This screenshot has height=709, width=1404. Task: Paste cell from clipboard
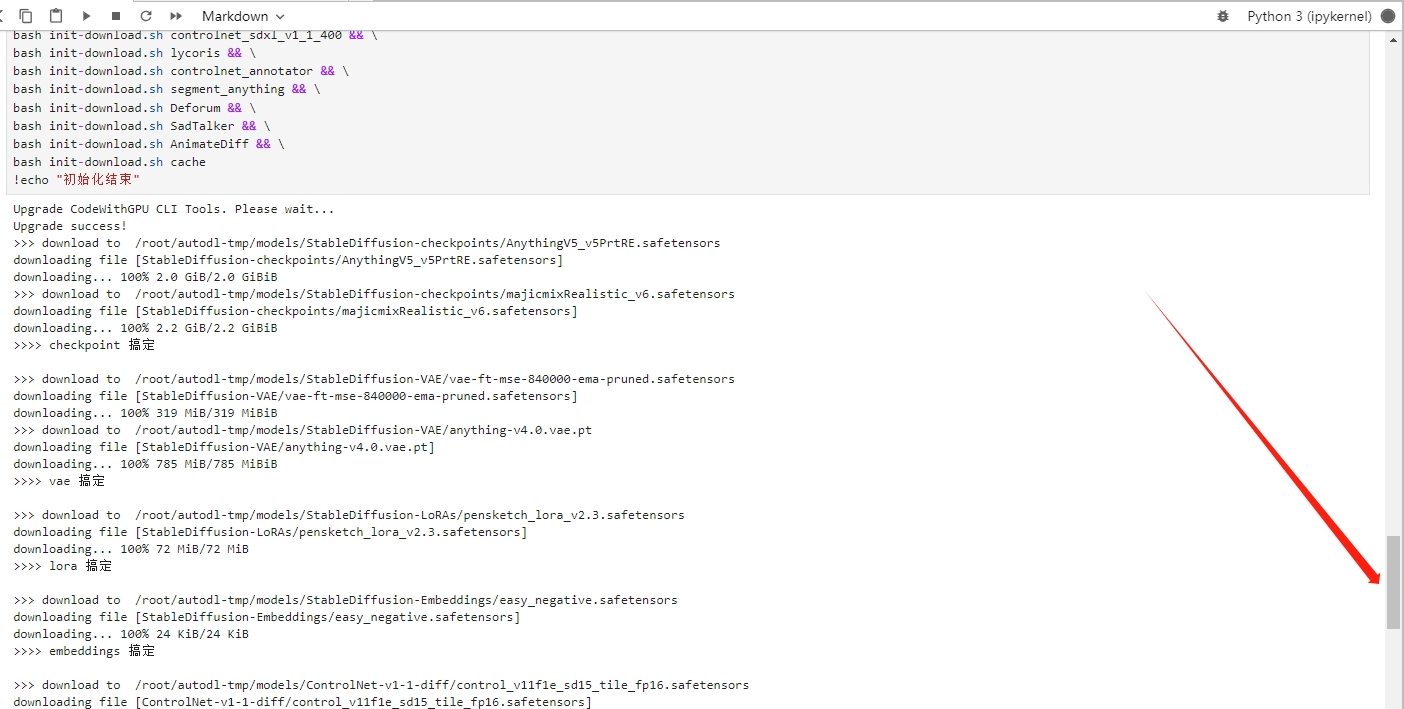click(56, 16)
